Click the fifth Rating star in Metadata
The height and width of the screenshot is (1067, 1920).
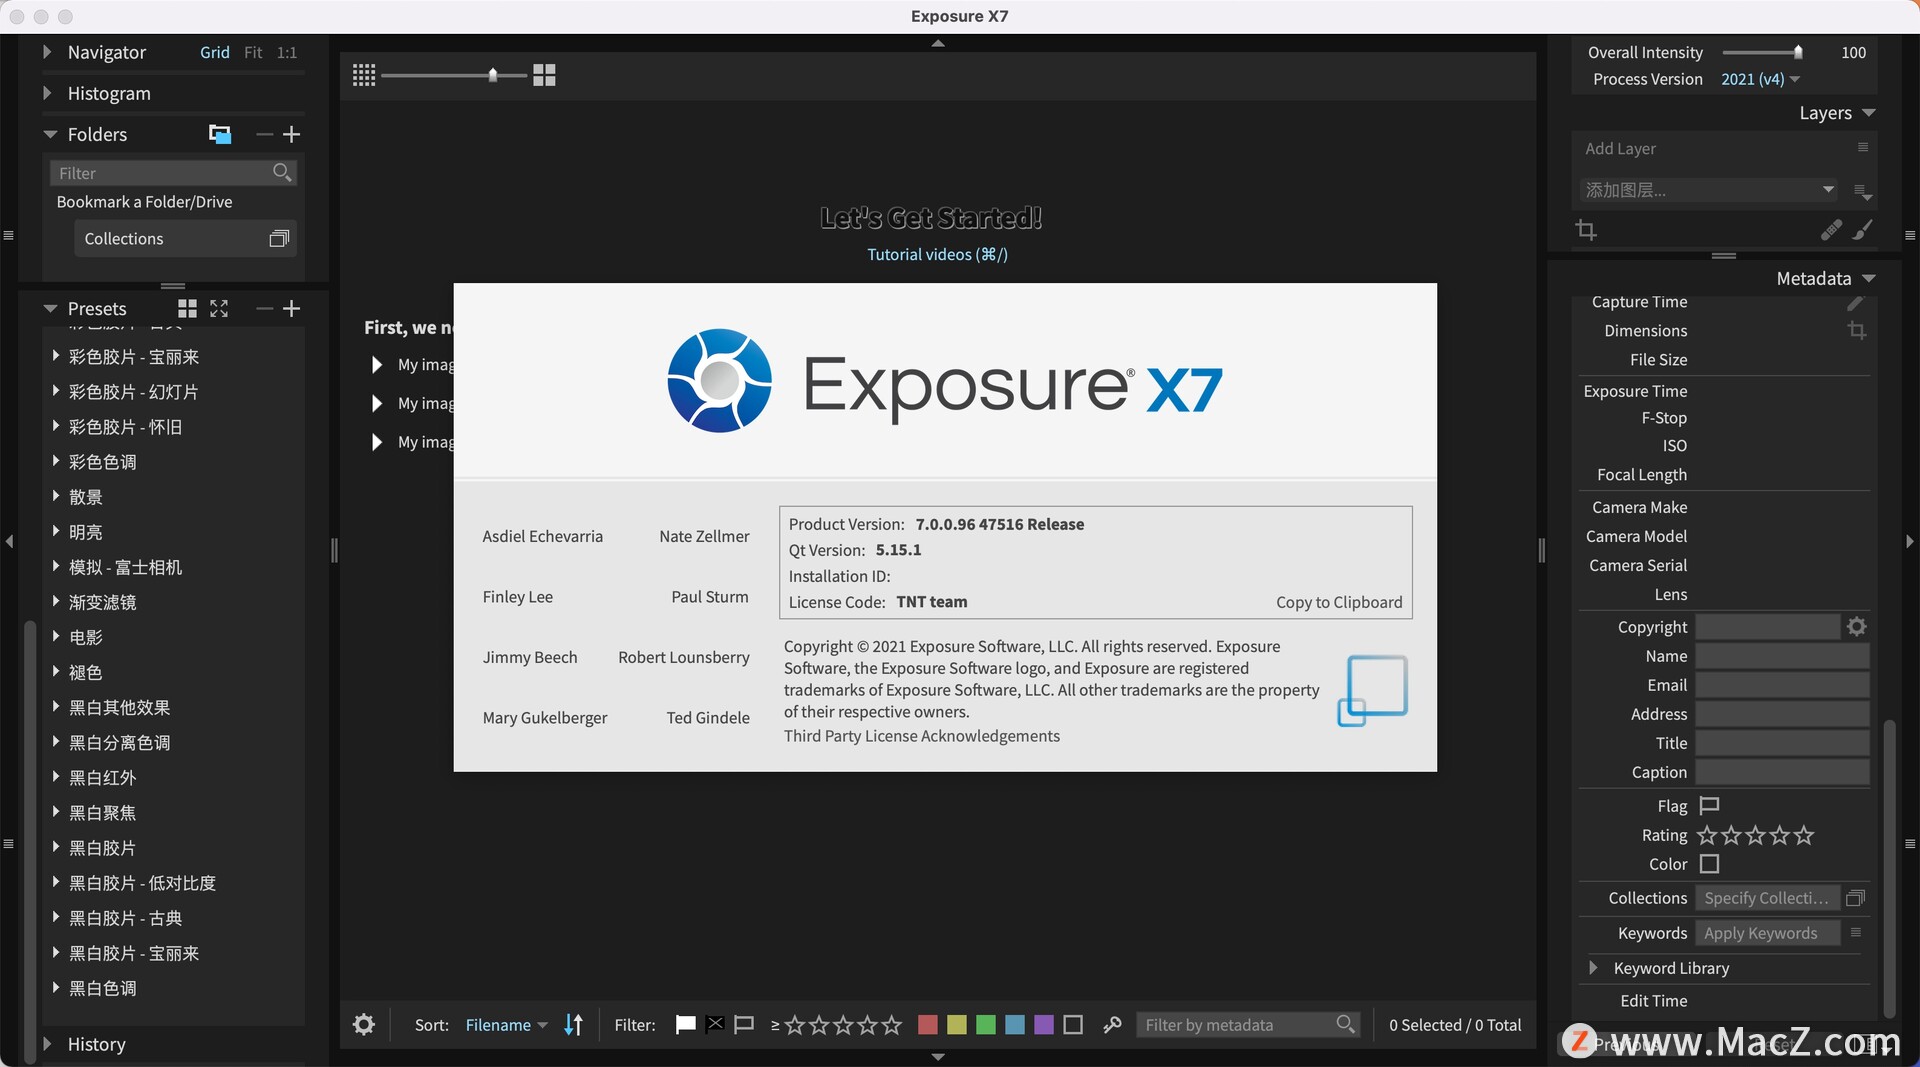tap(1804, 836)
